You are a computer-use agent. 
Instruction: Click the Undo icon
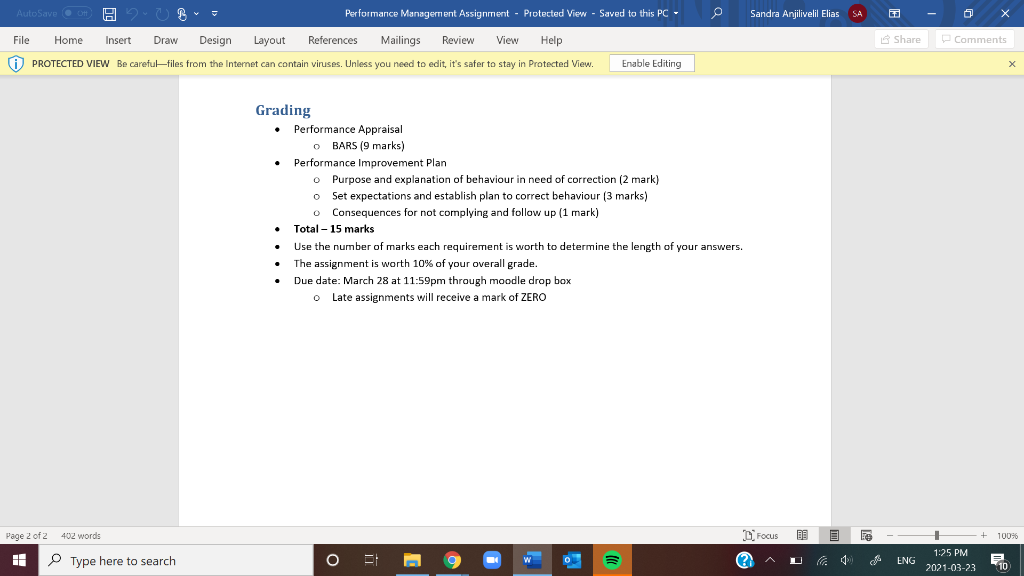tap(134, 13)
